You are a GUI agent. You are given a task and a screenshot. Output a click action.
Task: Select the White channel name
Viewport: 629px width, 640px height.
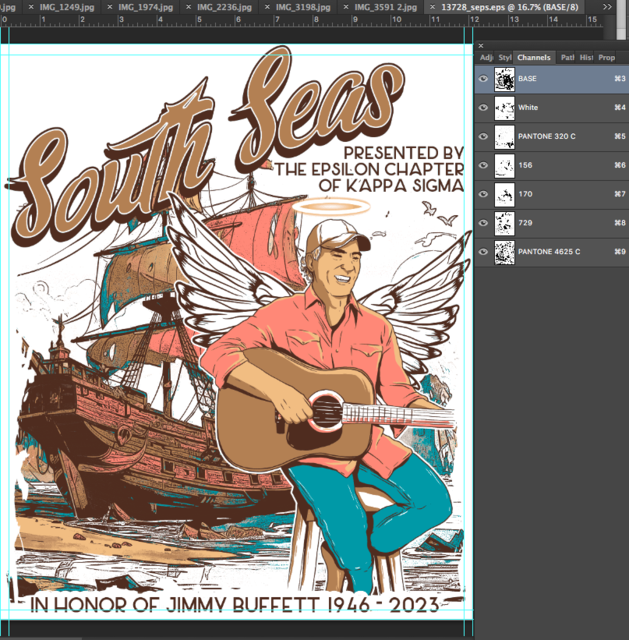point(528,107)
